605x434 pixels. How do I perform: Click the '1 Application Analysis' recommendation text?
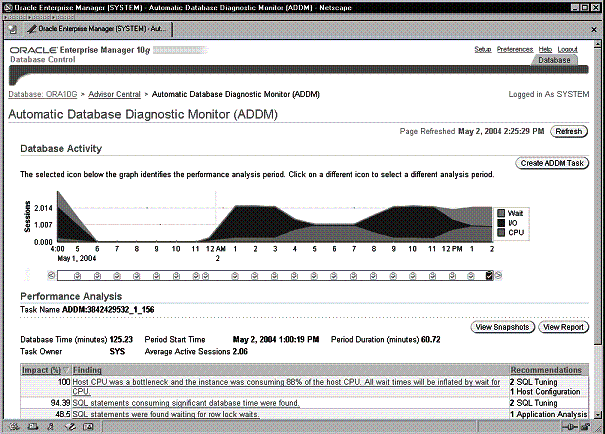click(x=548, y=414)
